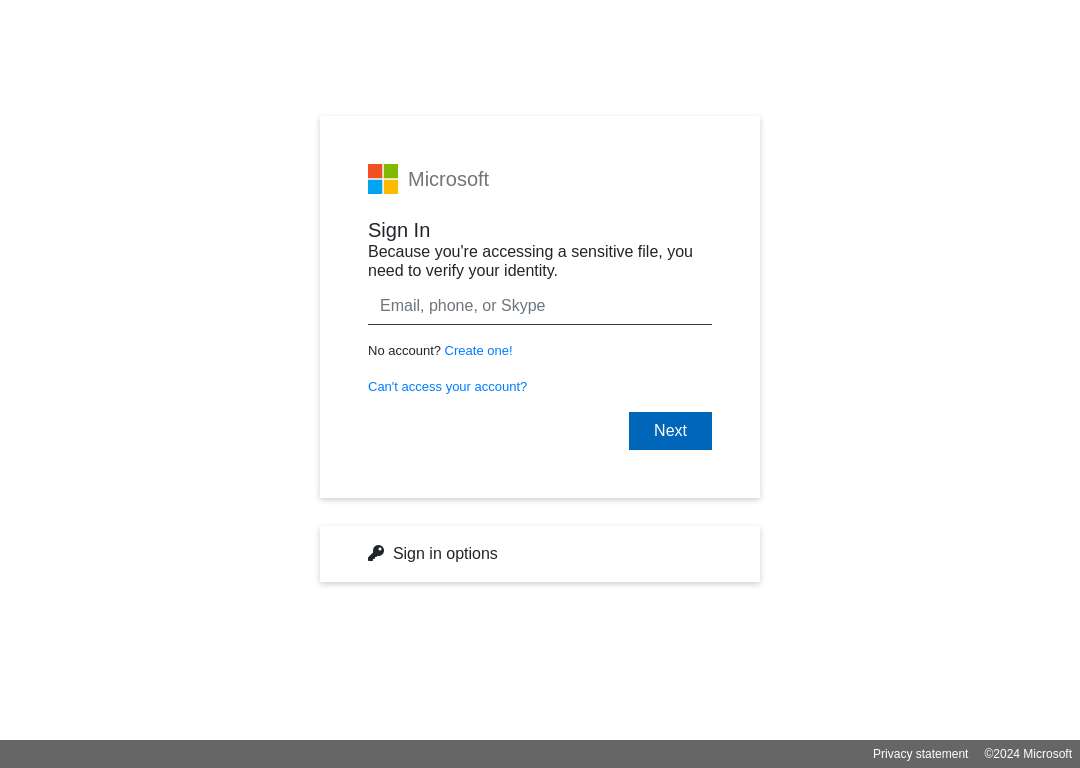
Task: Click the No account? text
Action: 404,351
